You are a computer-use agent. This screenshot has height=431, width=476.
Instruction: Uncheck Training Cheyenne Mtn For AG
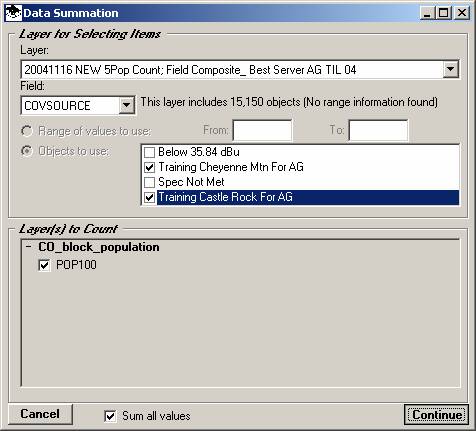pos(149,167)
